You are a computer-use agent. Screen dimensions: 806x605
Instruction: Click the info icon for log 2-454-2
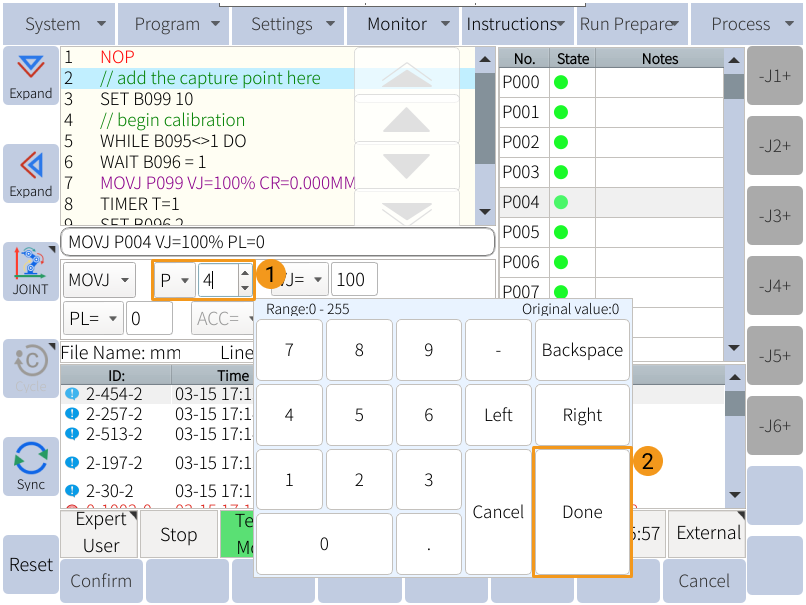71,394
